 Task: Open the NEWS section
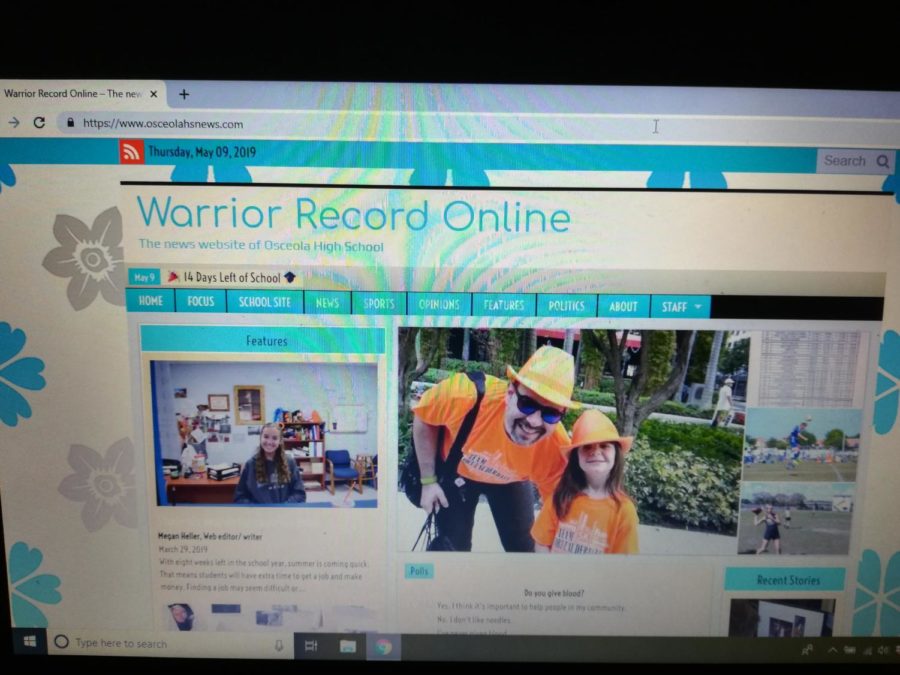point(327,303)
